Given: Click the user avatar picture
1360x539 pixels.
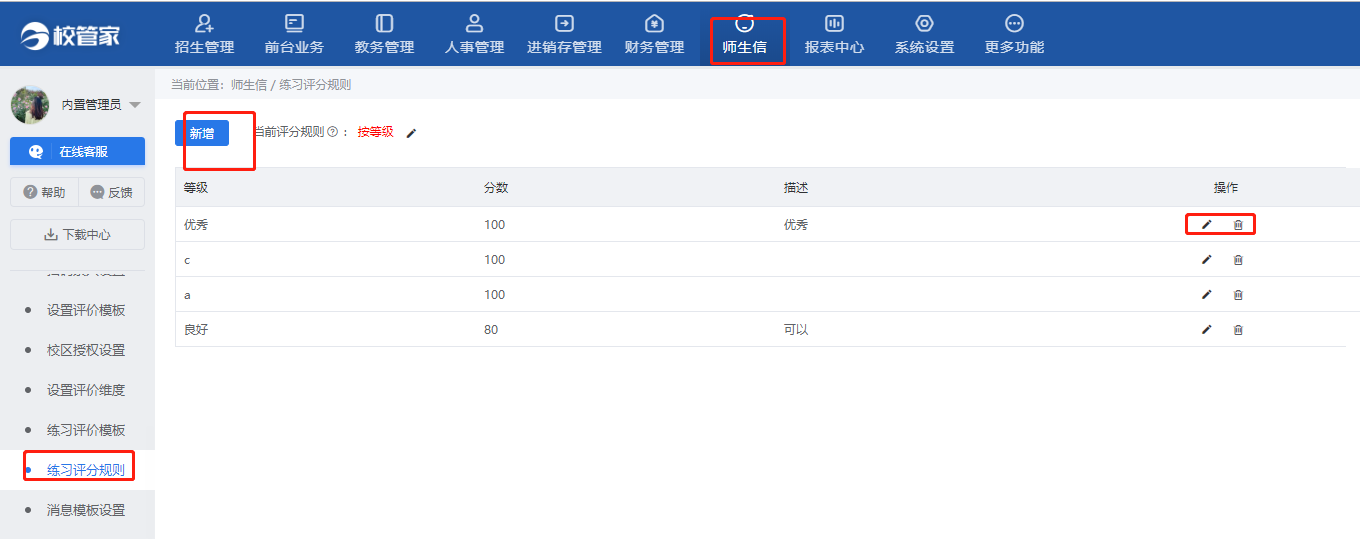Looking at the screenshot, I should 30,104.
